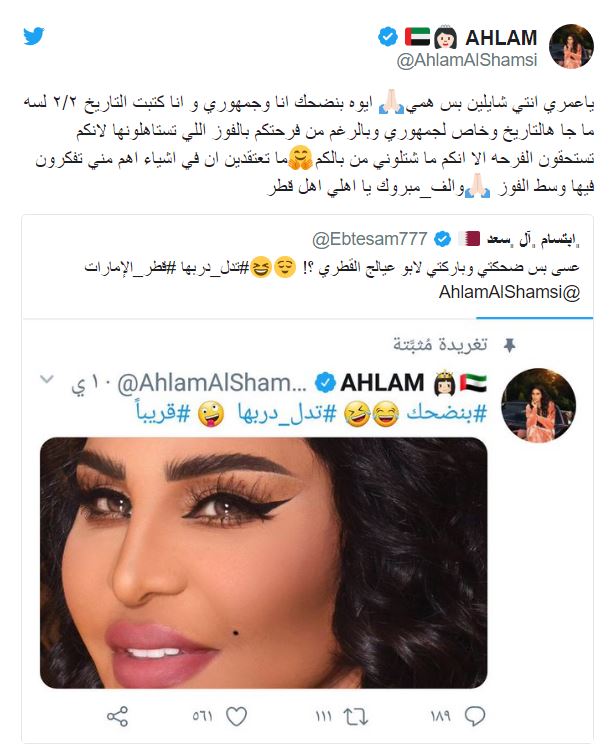The height and width of the screenshot is (749, 616).
Task: Follow the @AhlamAlShamsi mention in quoted tweet
Action: pyautogui.click(x=509, y=291)
